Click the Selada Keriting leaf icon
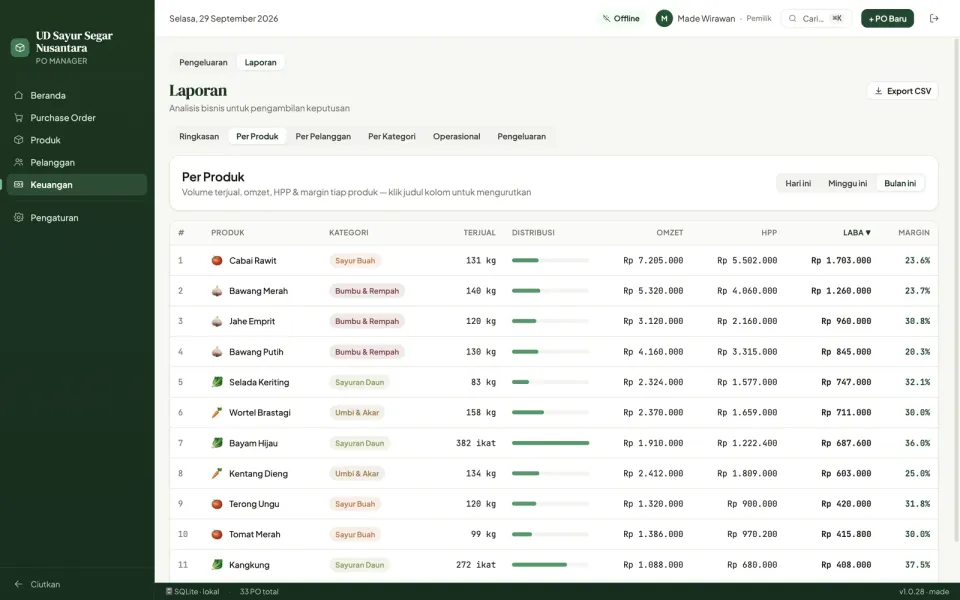Screen dimensions: 960x600 click(x=217, y=382)
